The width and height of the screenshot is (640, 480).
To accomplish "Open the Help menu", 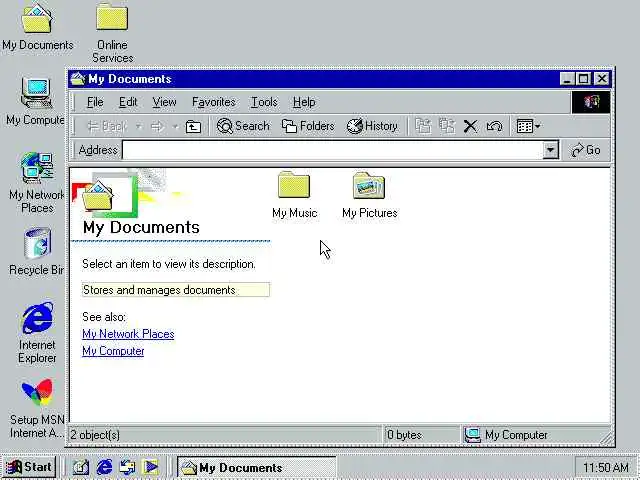I will coord(304,102).
